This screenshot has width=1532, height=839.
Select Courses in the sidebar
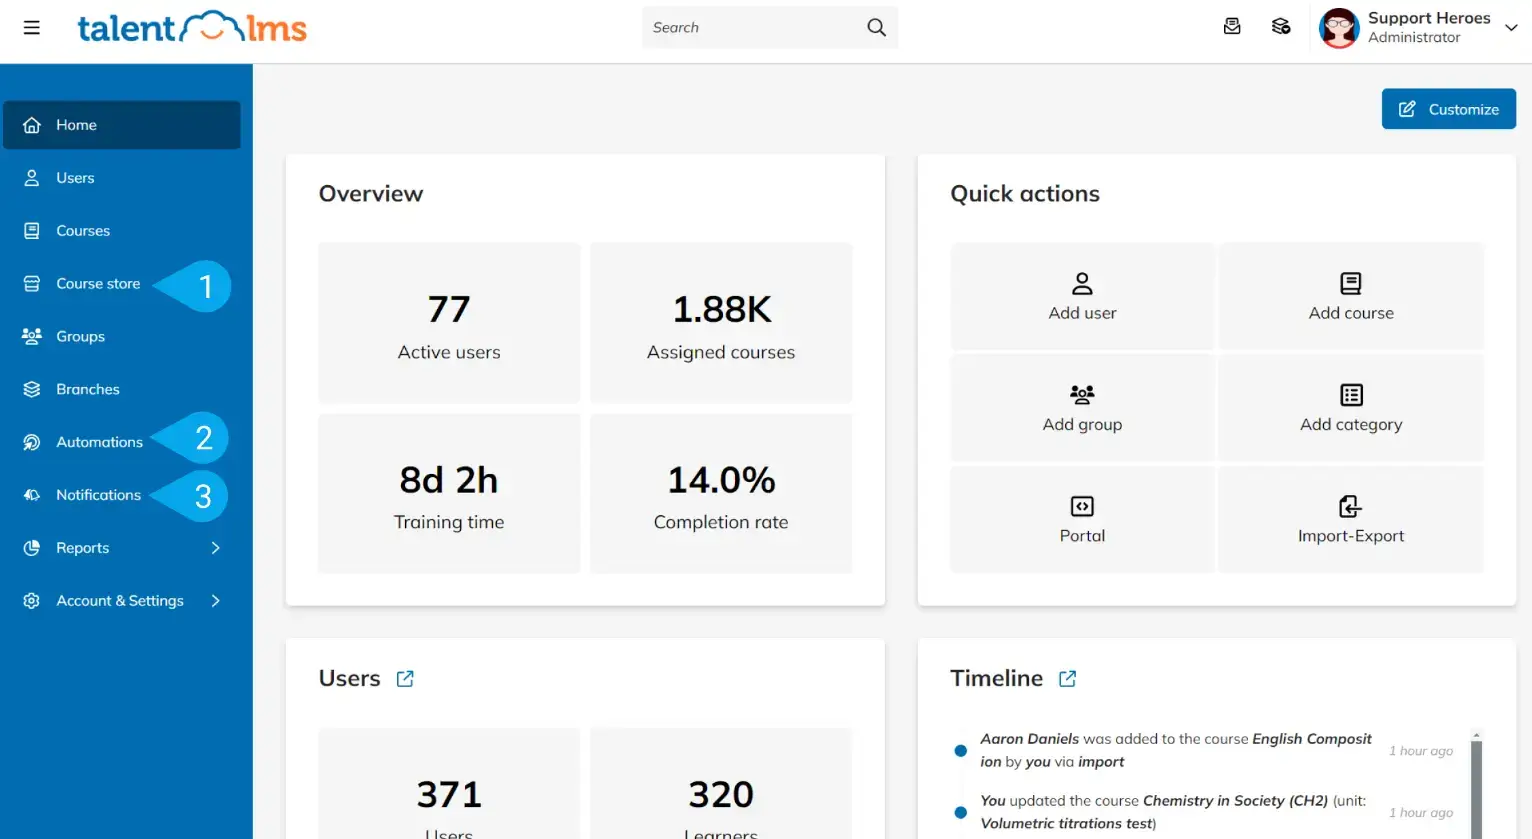click(x=84, y=230)
